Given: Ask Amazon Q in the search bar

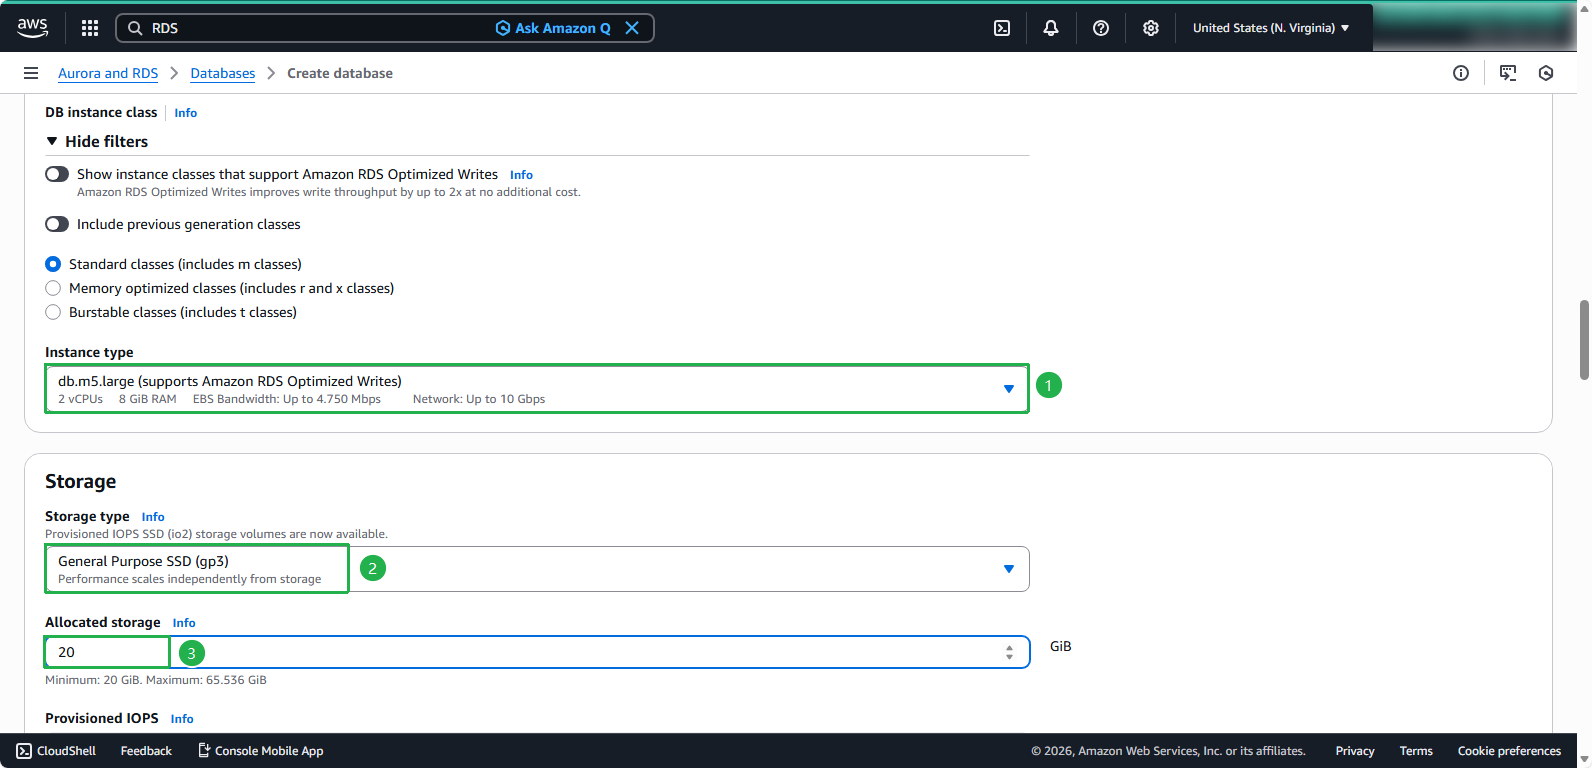Looking at the screenshot, I should tap(553, 28).
